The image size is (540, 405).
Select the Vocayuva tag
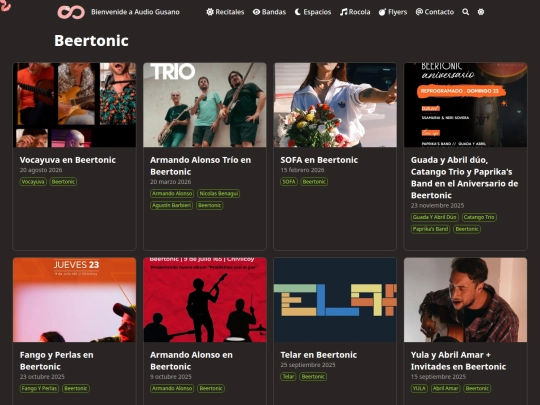33,182
